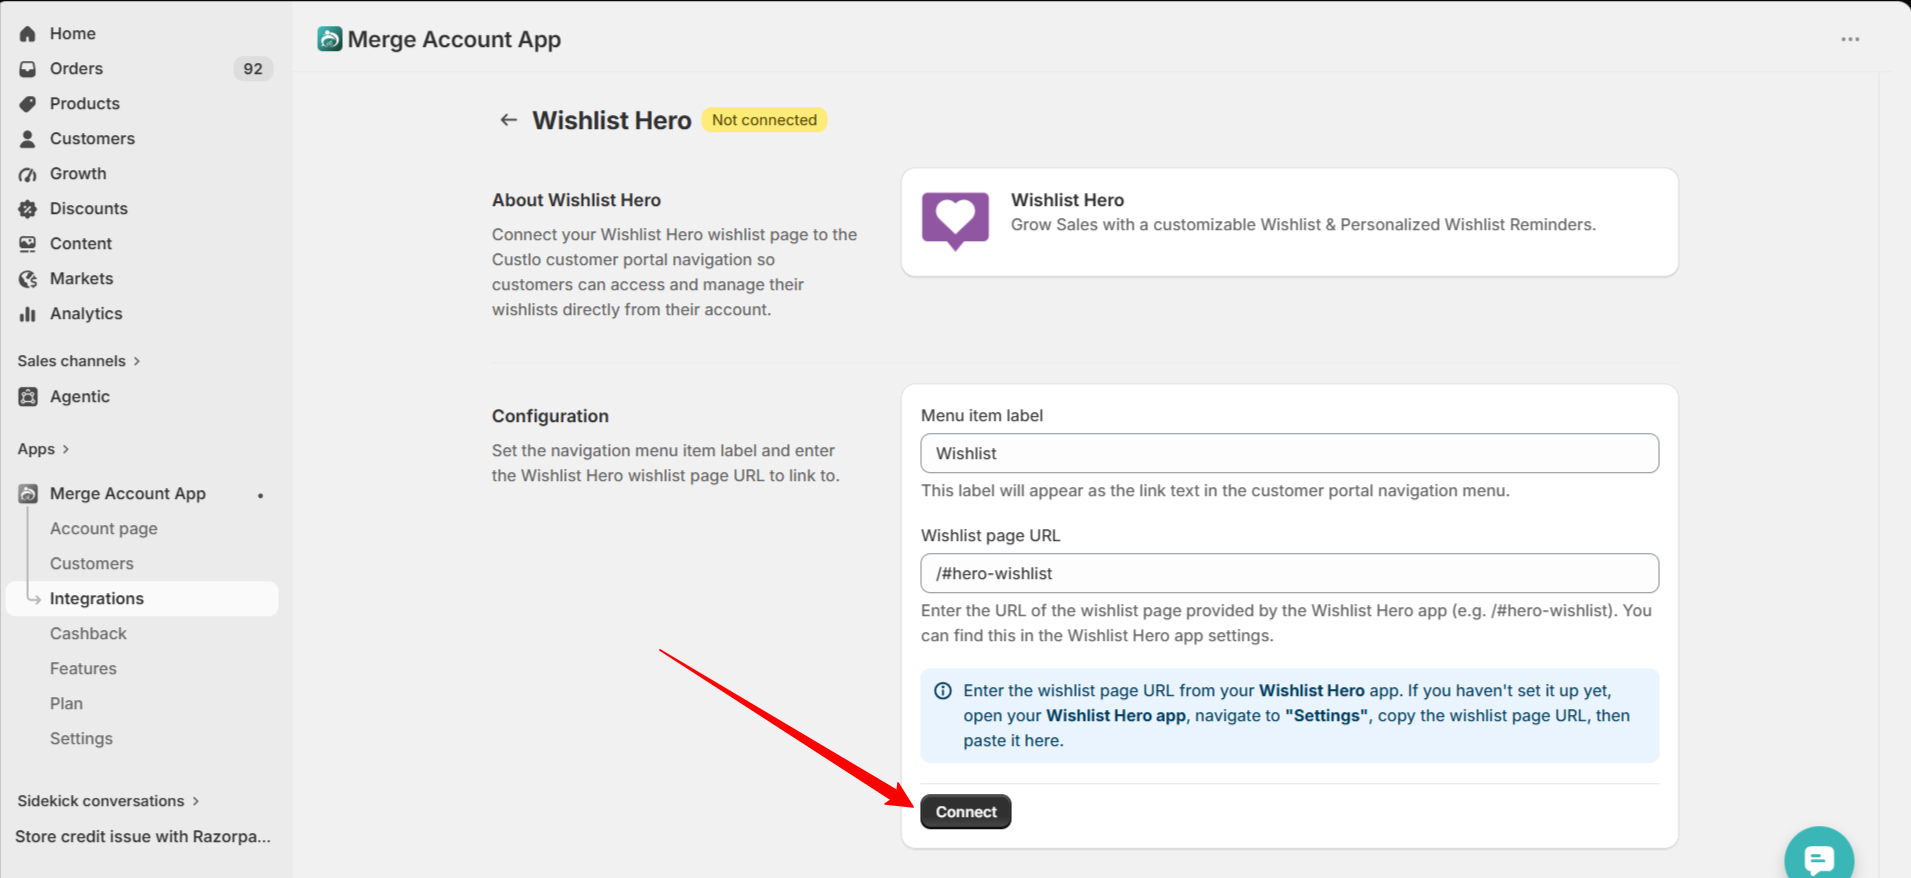Viewport: 1911px width, 878px height.
Task: Select Integrations in app submenu
Action: click(x=142, y=599)
